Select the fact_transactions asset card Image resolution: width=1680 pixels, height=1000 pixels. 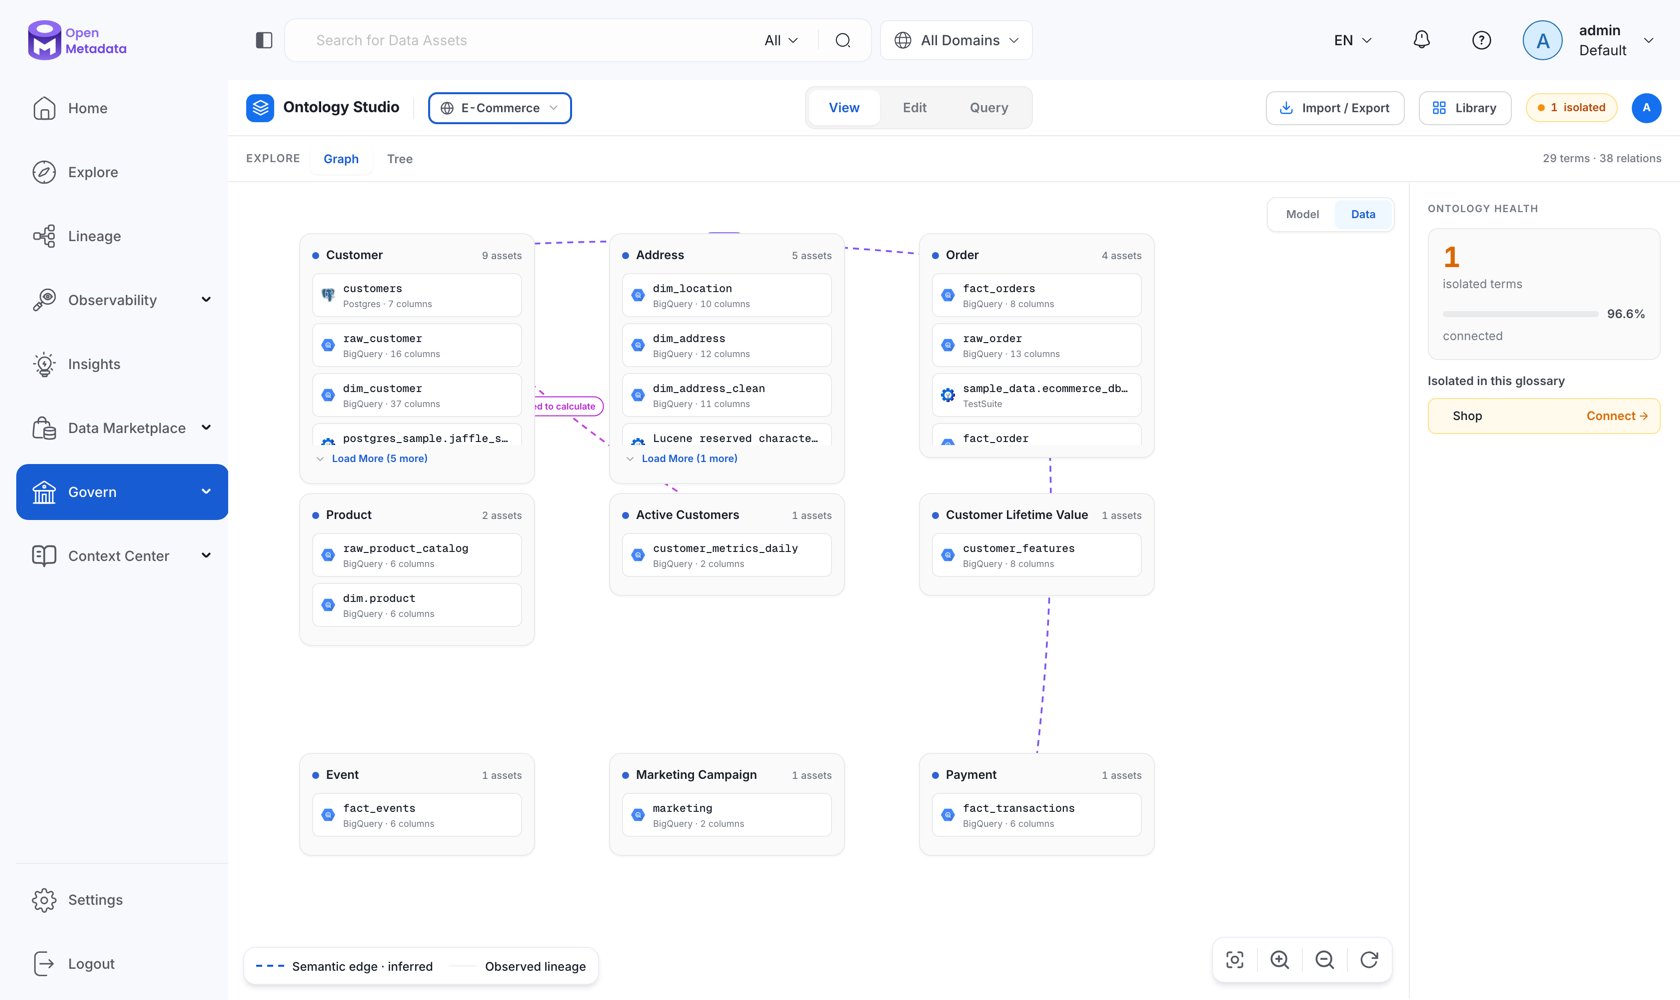point(1036,815)
